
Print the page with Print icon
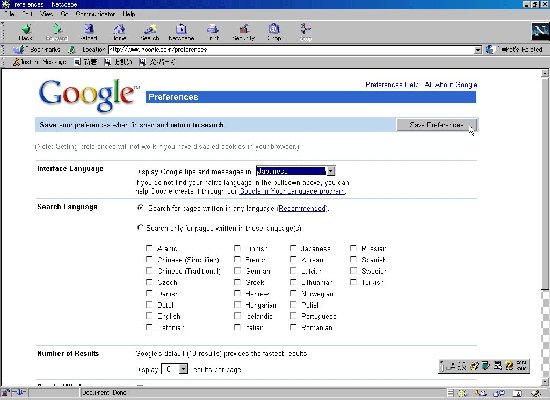point(213,32)
